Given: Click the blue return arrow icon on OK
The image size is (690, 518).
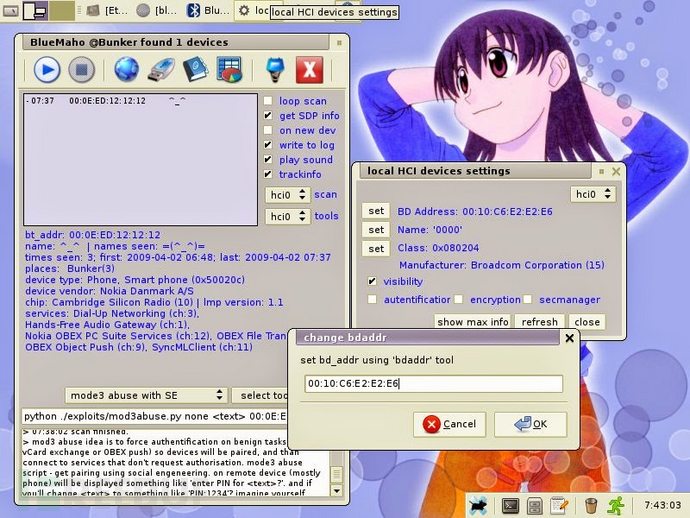Looking at the screenshot, I should pos(523,424).
